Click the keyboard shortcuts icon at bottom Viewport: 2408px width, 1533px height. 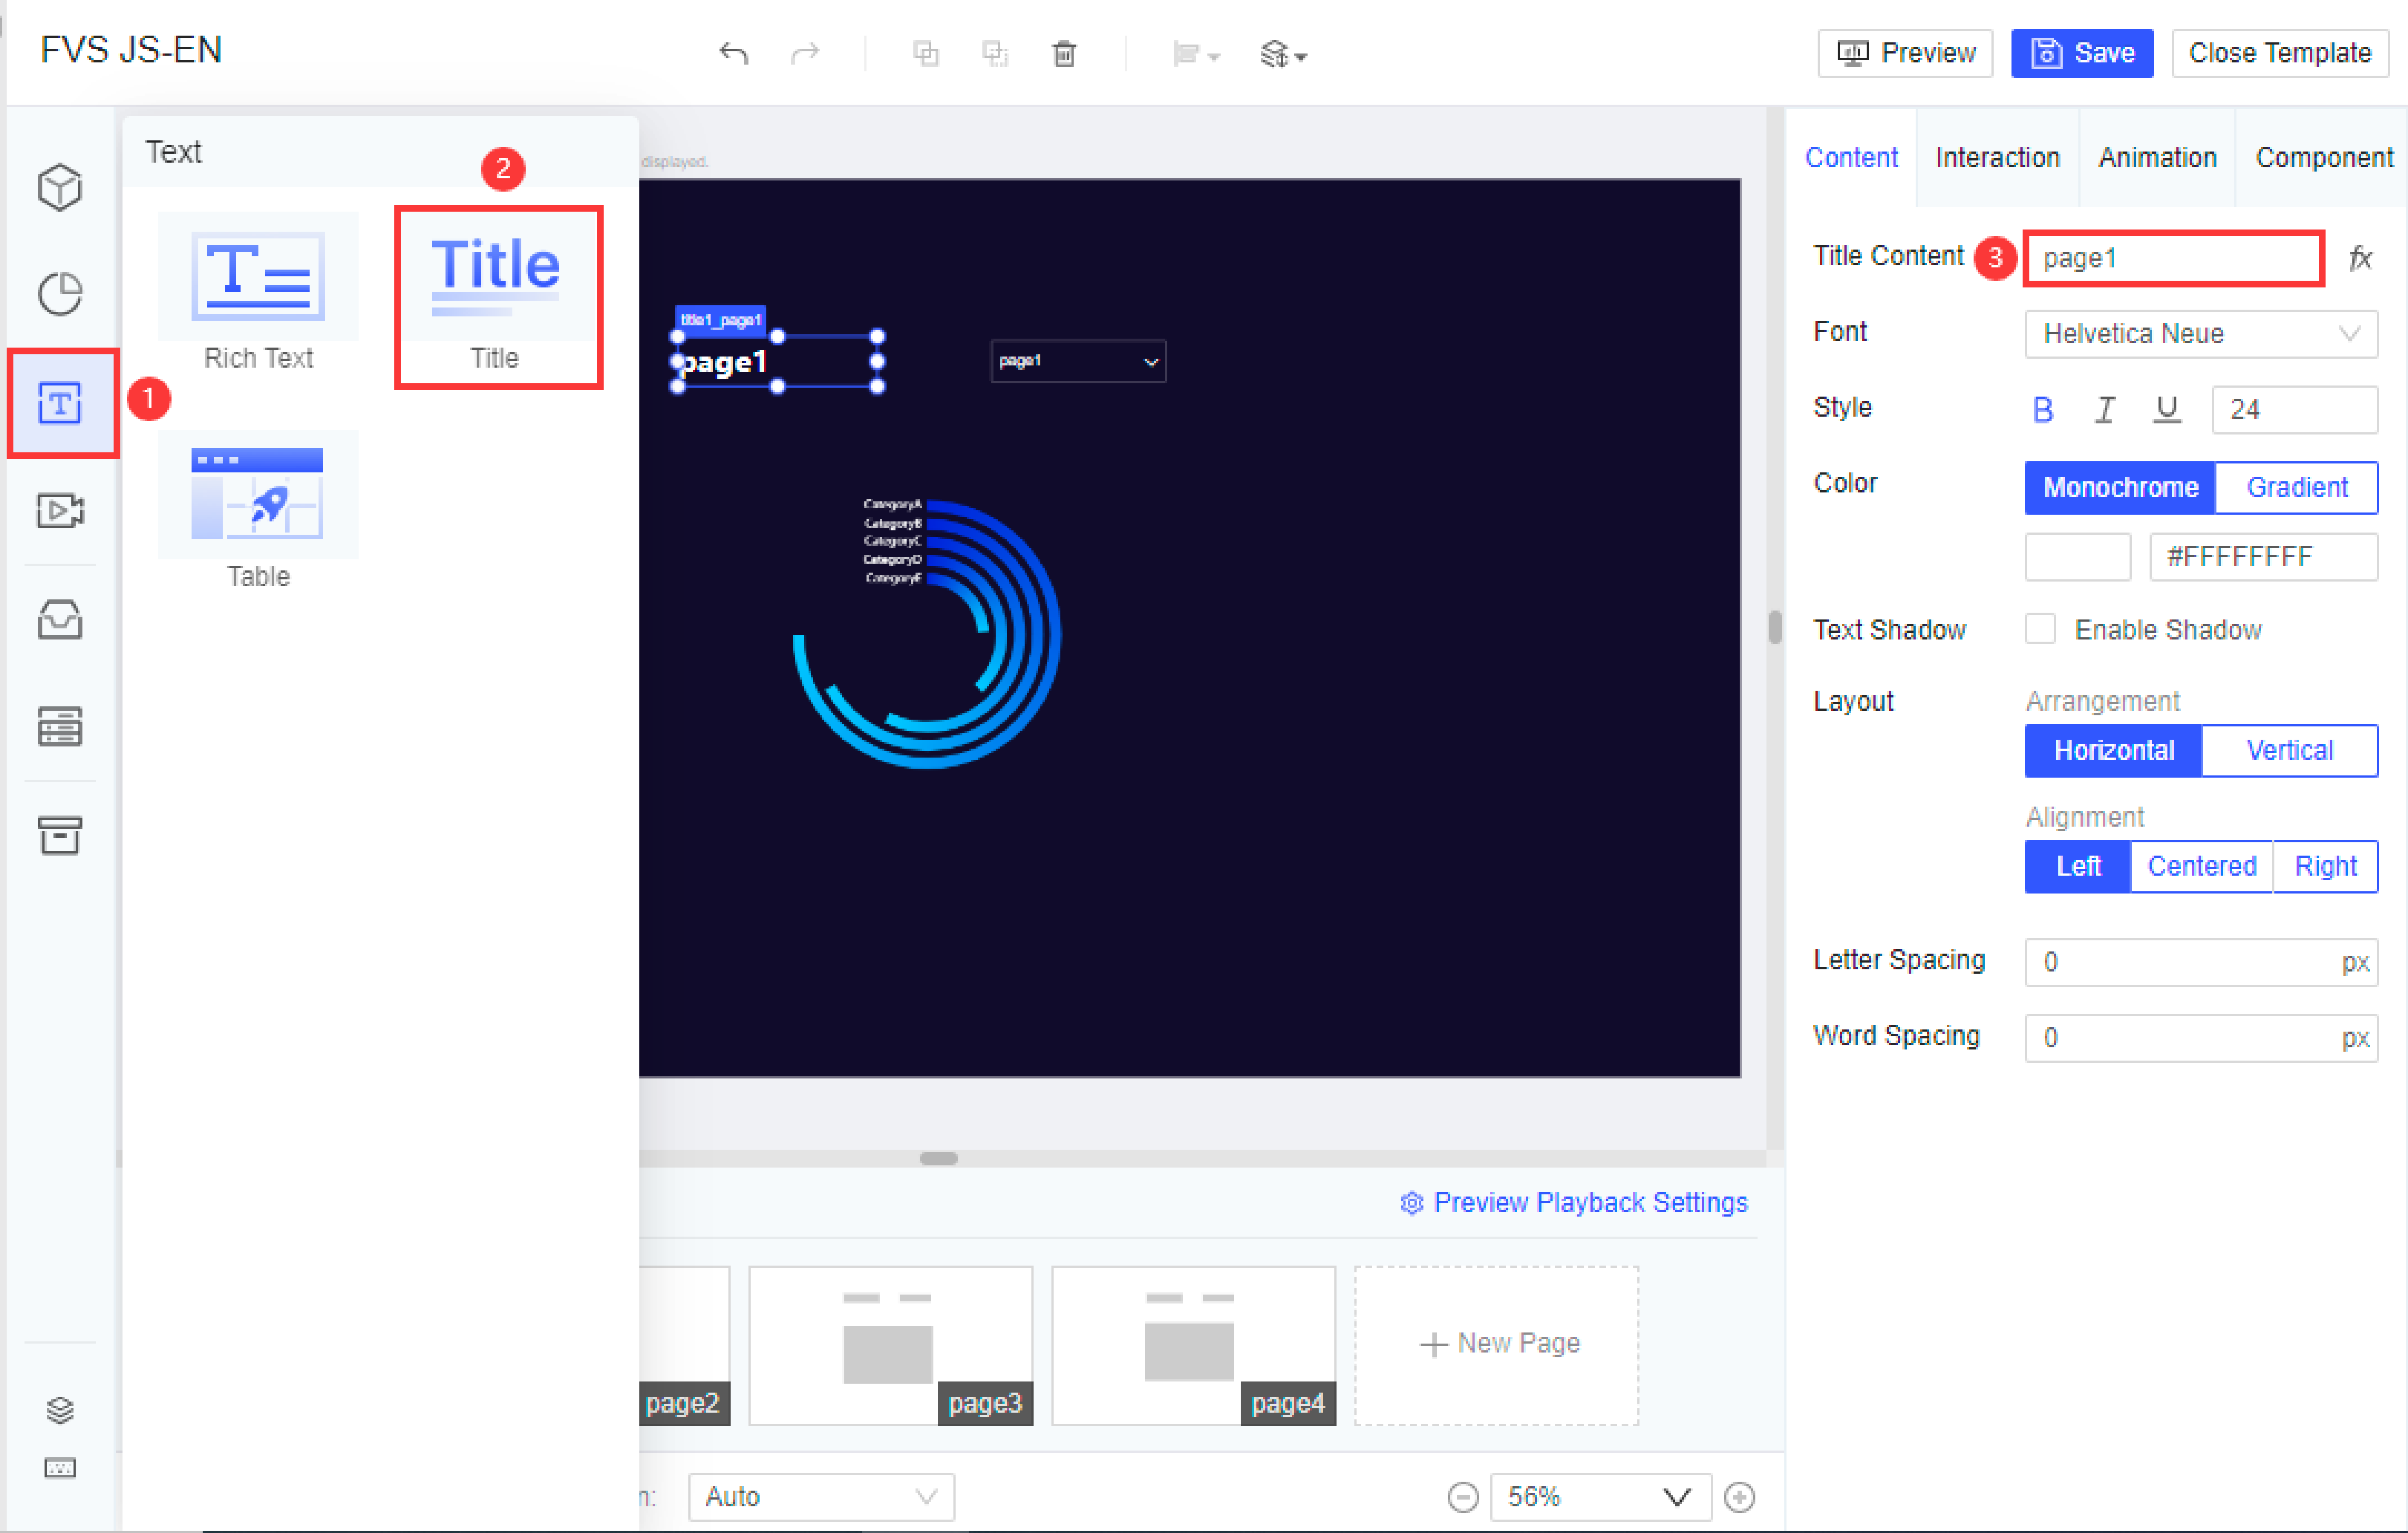60,1468
